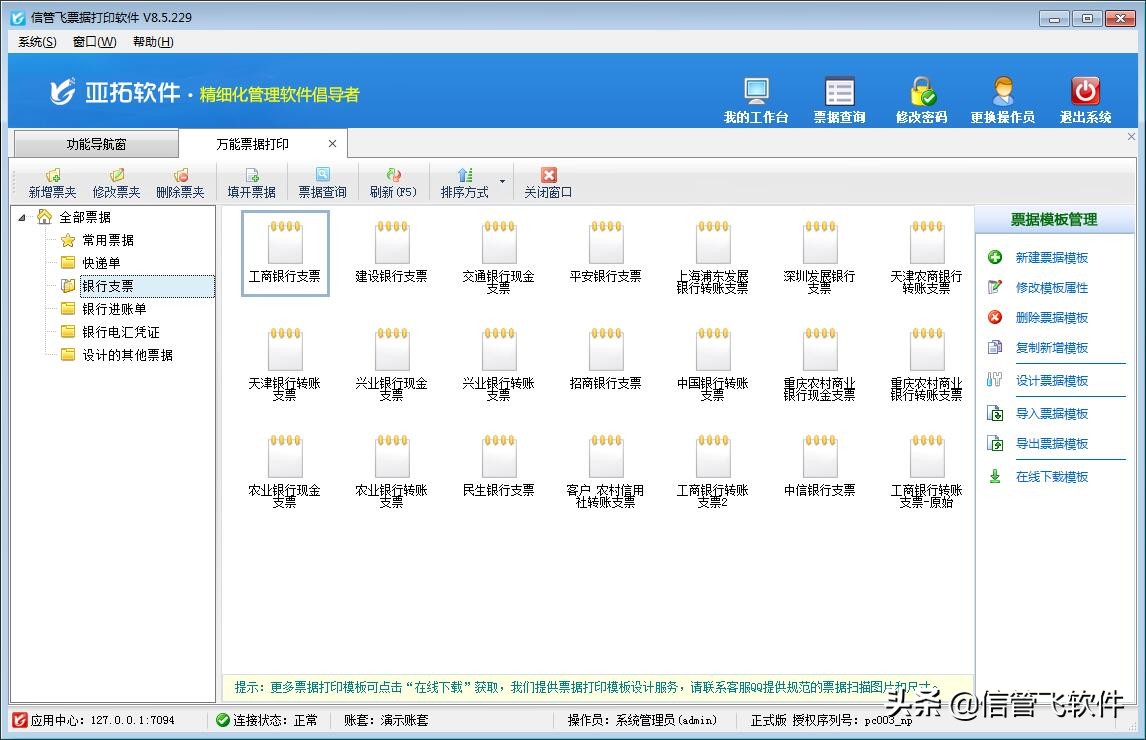This screenshot has width=1146, height=740.
Task: Click 修改模板属性 link
Action: (x=1052, y=287)
